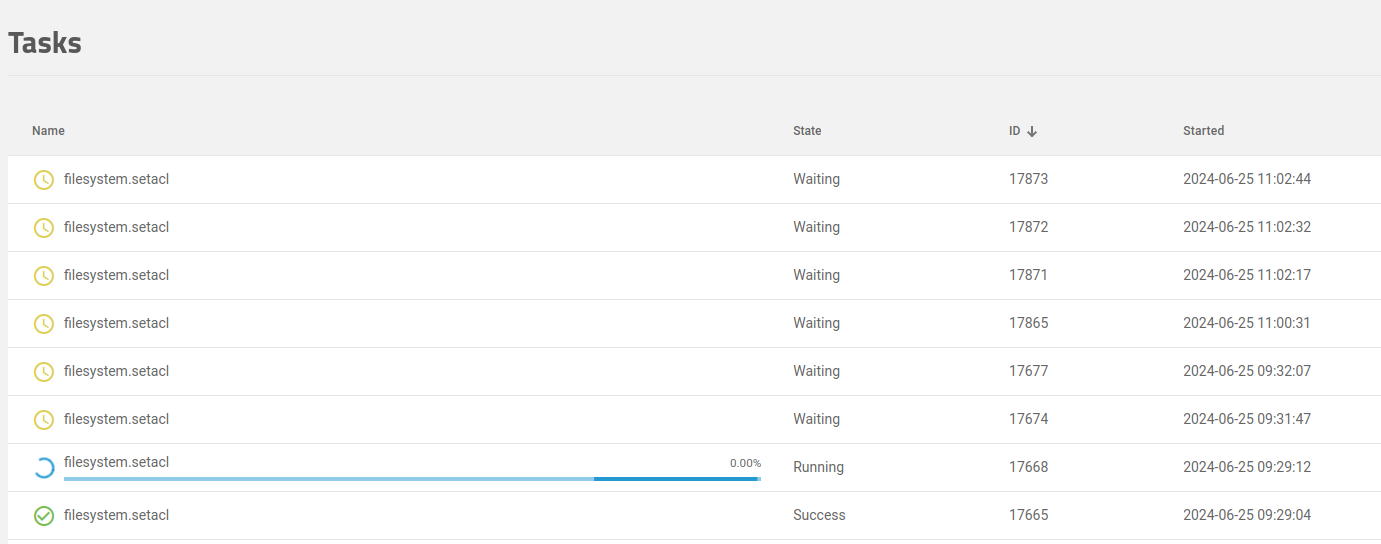Click the waiting clock icon for task 17872
This screenshot has height=544, width=1381.
[x=44, y=228]
